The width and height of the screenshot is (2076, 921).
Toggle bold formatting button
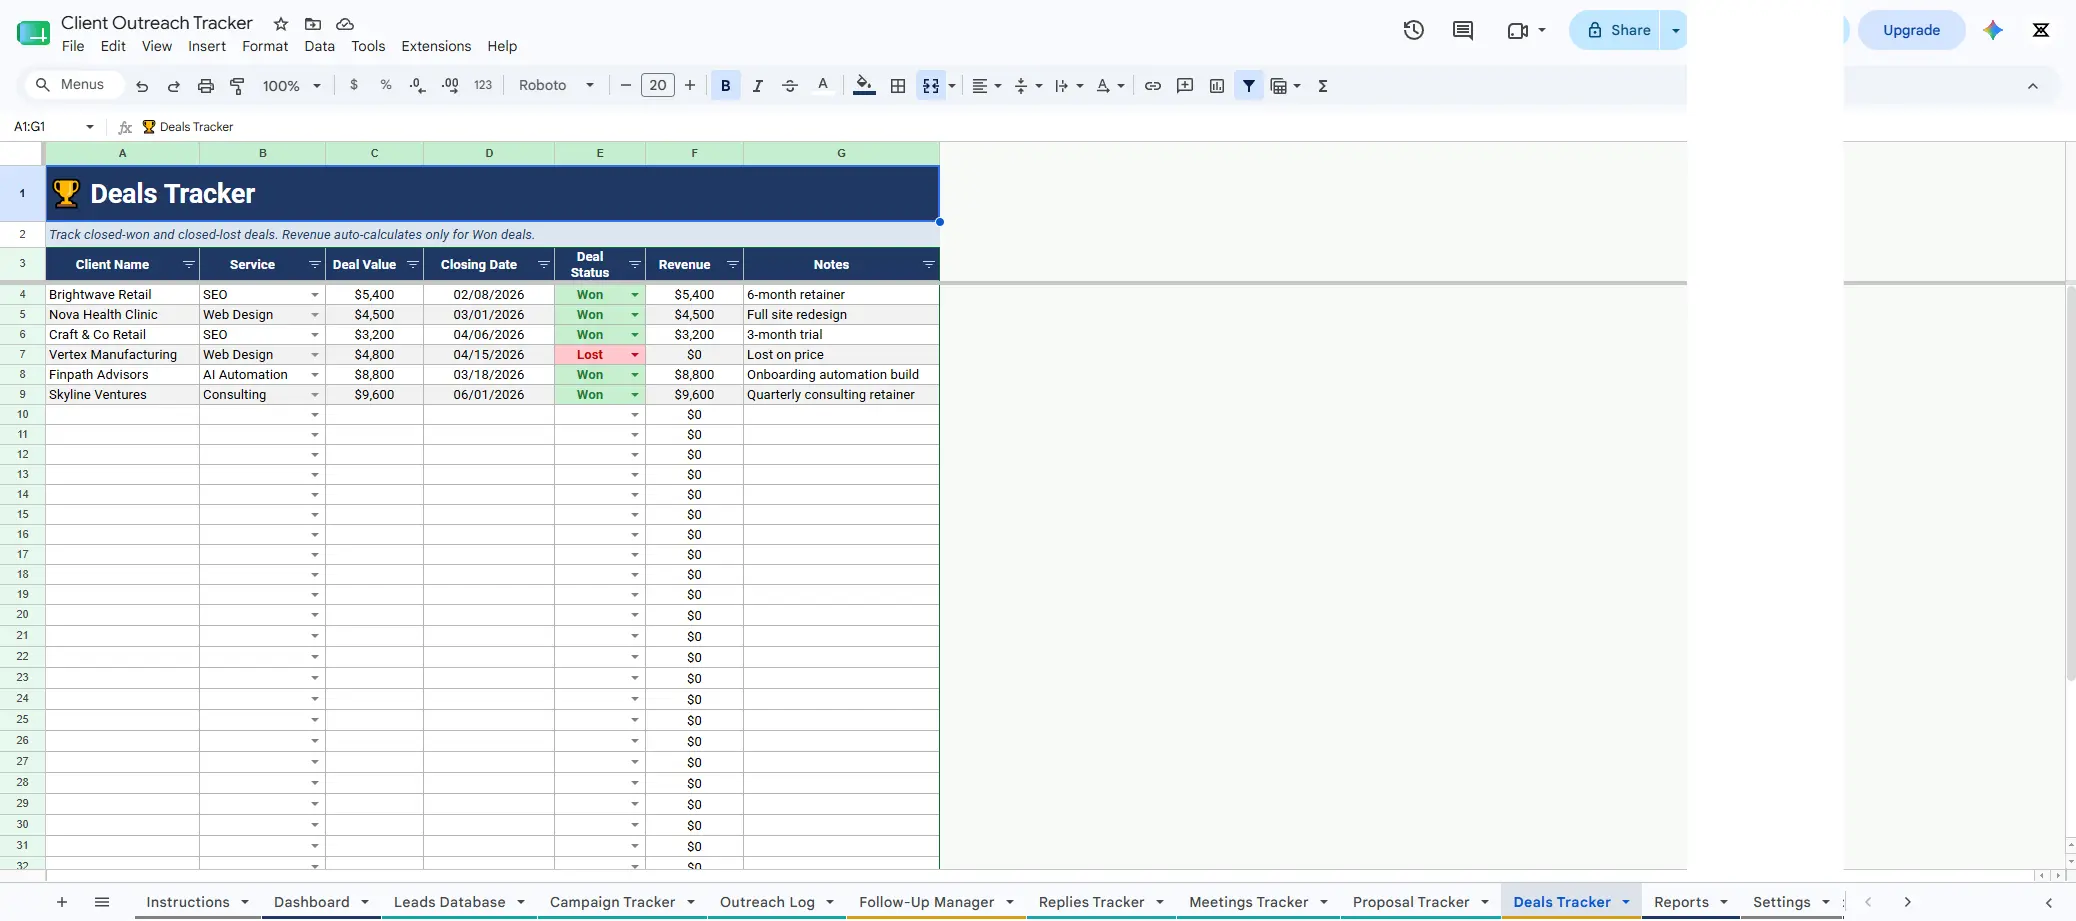pos(726,86)
